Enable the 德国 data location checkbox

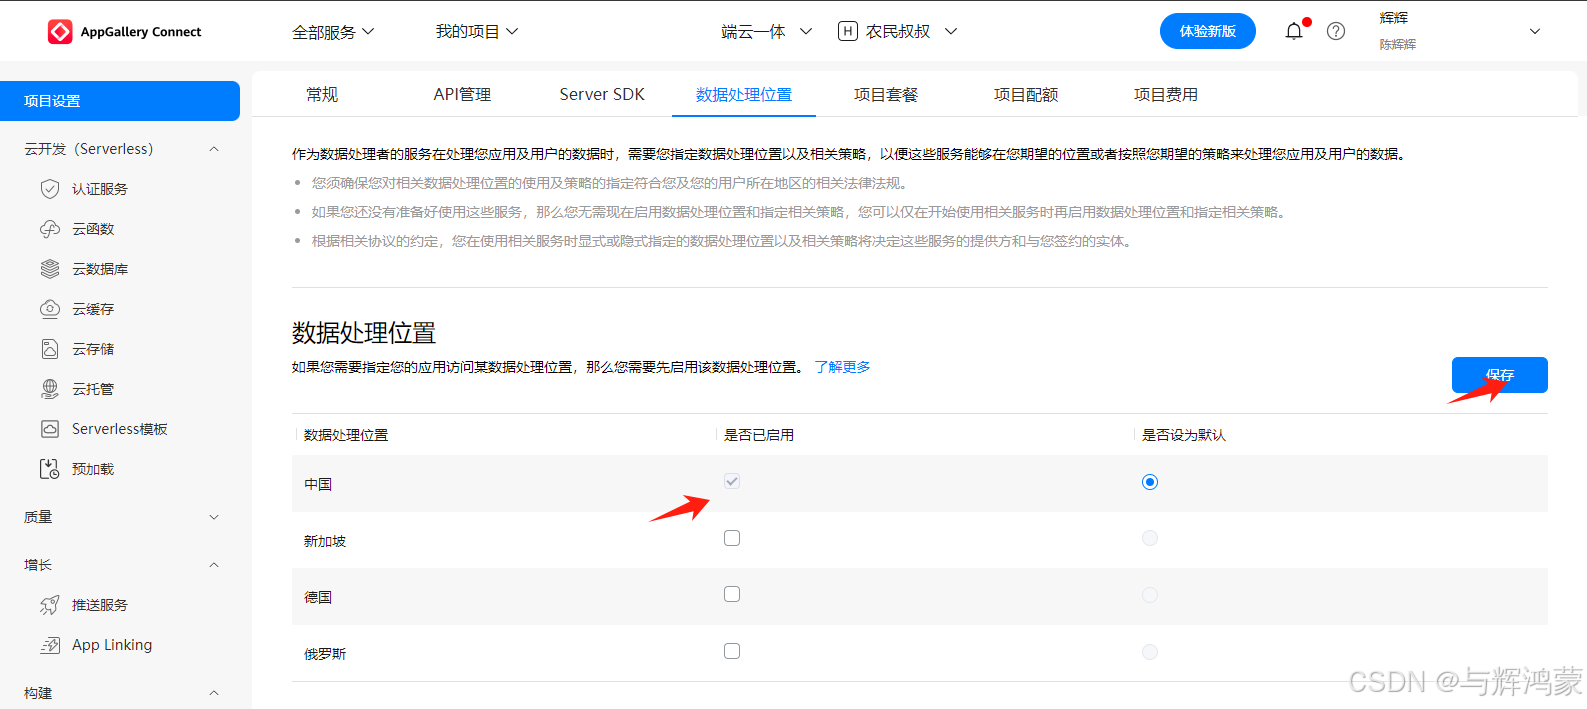tap(732, 594)
